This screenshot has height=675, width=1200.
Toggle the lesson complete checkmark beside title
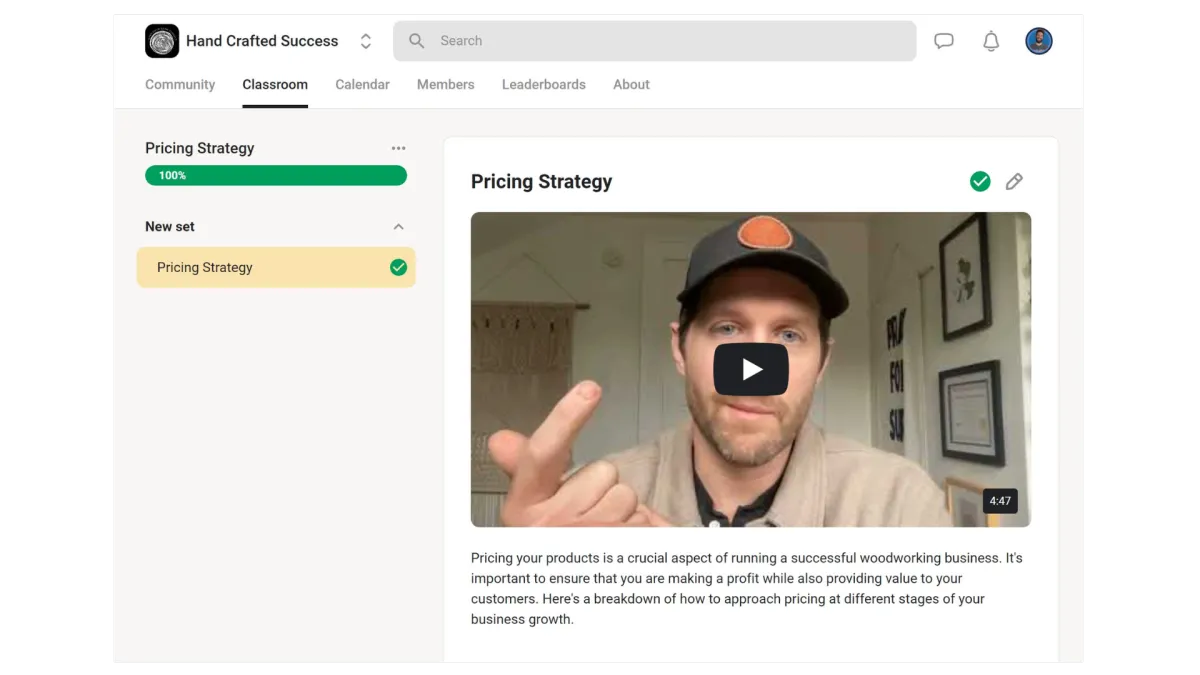(980, 181)
